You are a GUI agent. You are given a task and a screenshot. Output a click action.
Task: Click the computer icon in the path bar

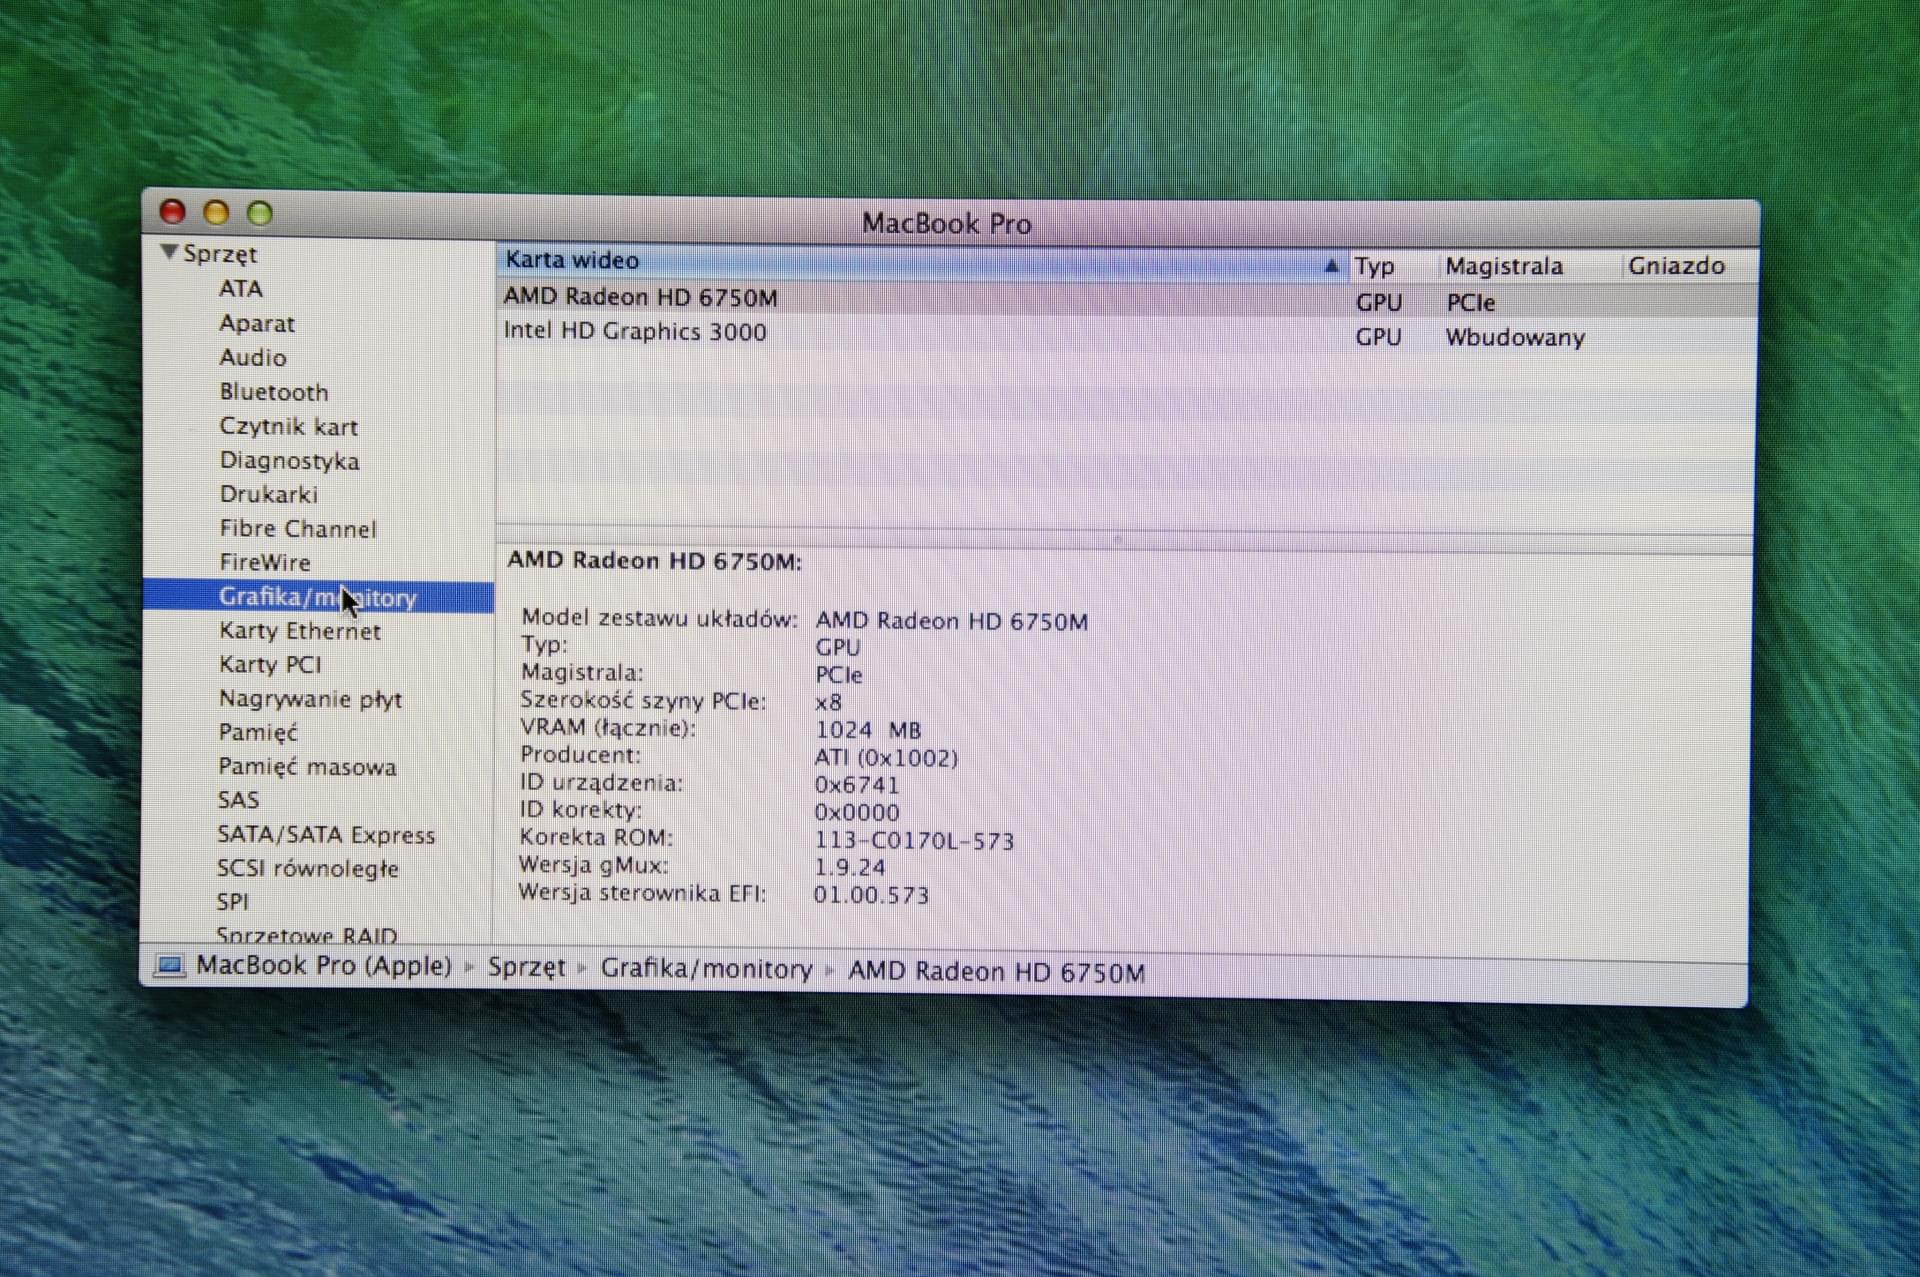click(x=170, y=966)
